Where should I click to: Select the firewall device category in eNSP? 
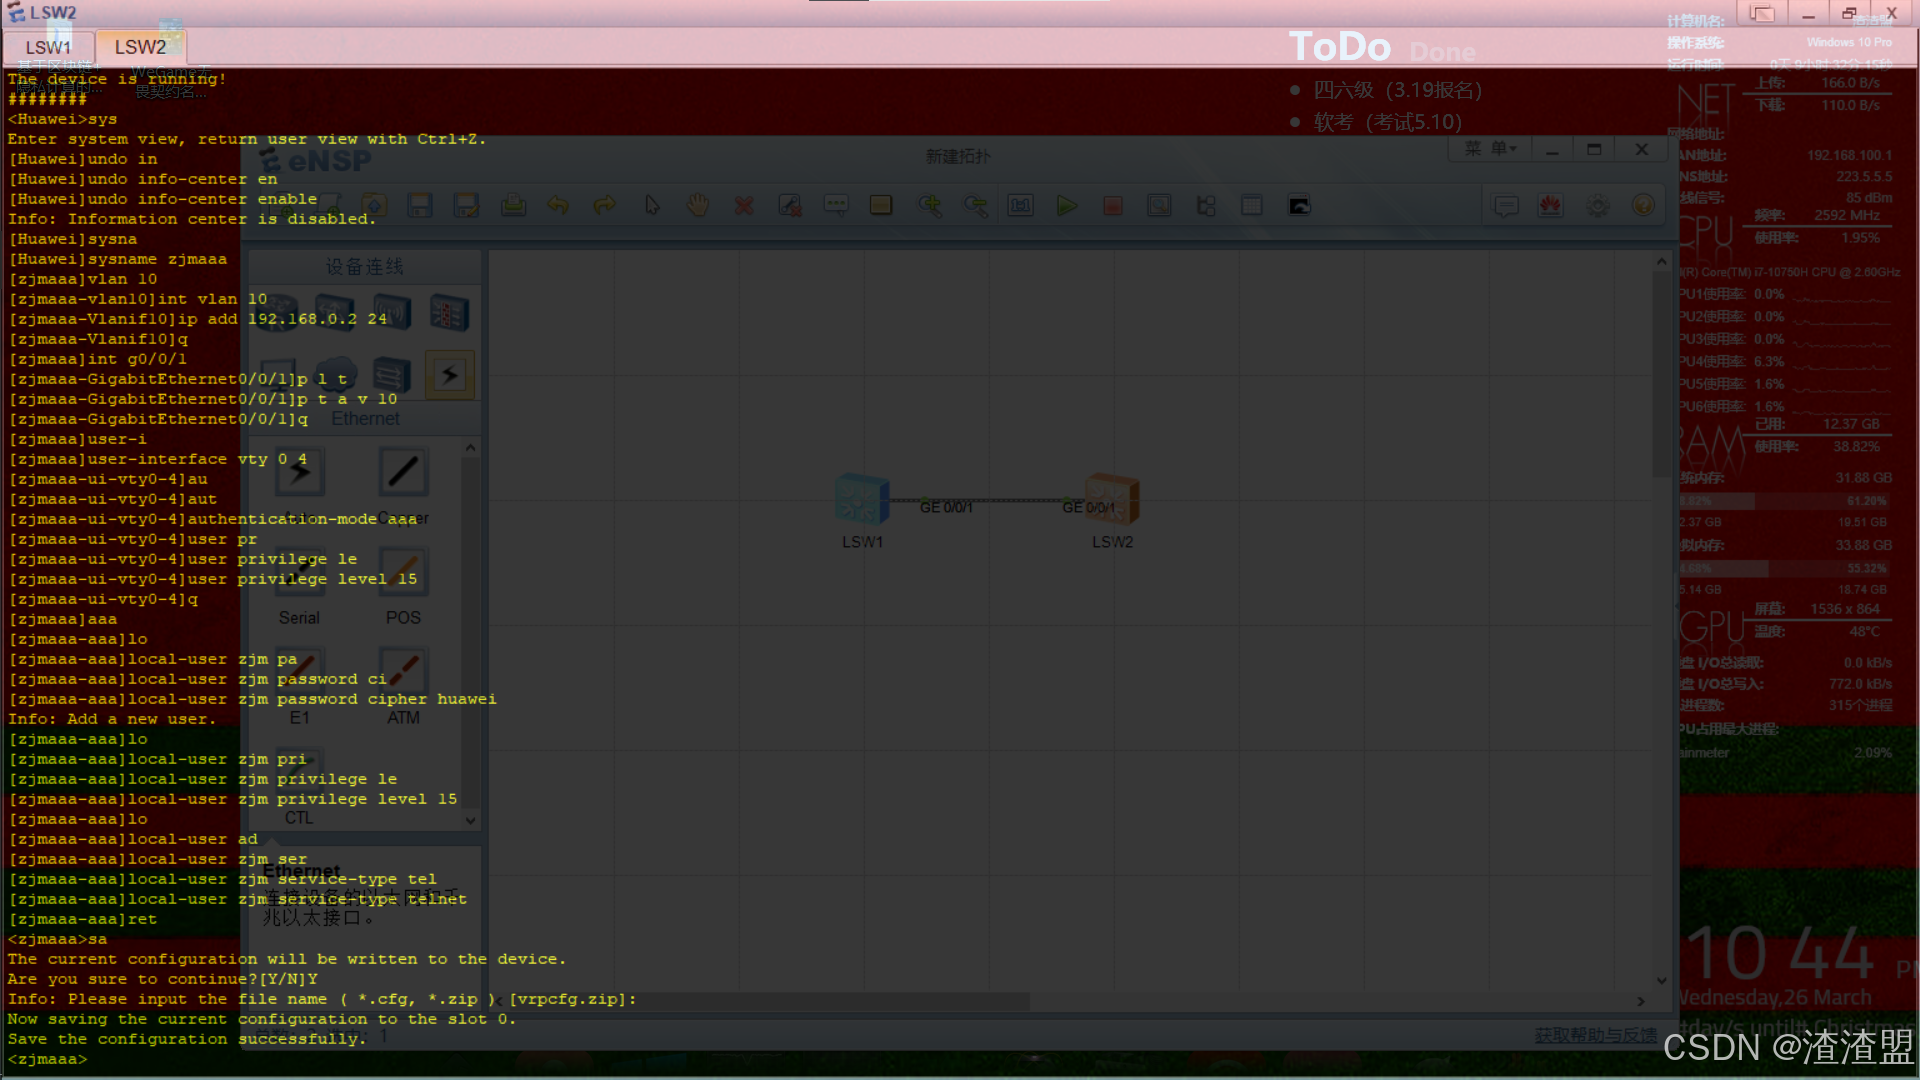449,313
